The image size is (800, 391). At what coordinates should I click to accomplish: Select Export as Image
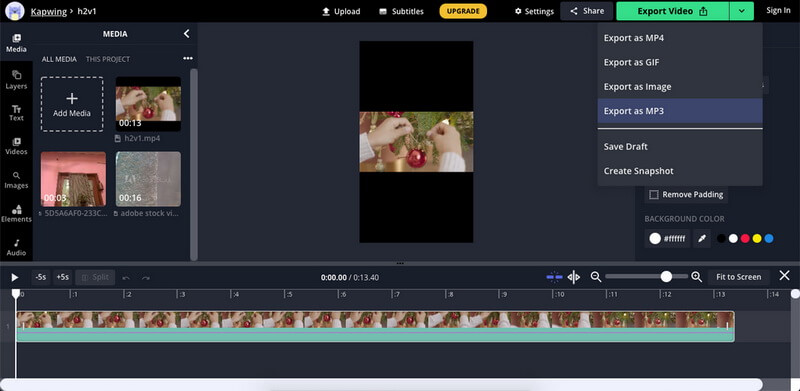(x=680, y=87)
